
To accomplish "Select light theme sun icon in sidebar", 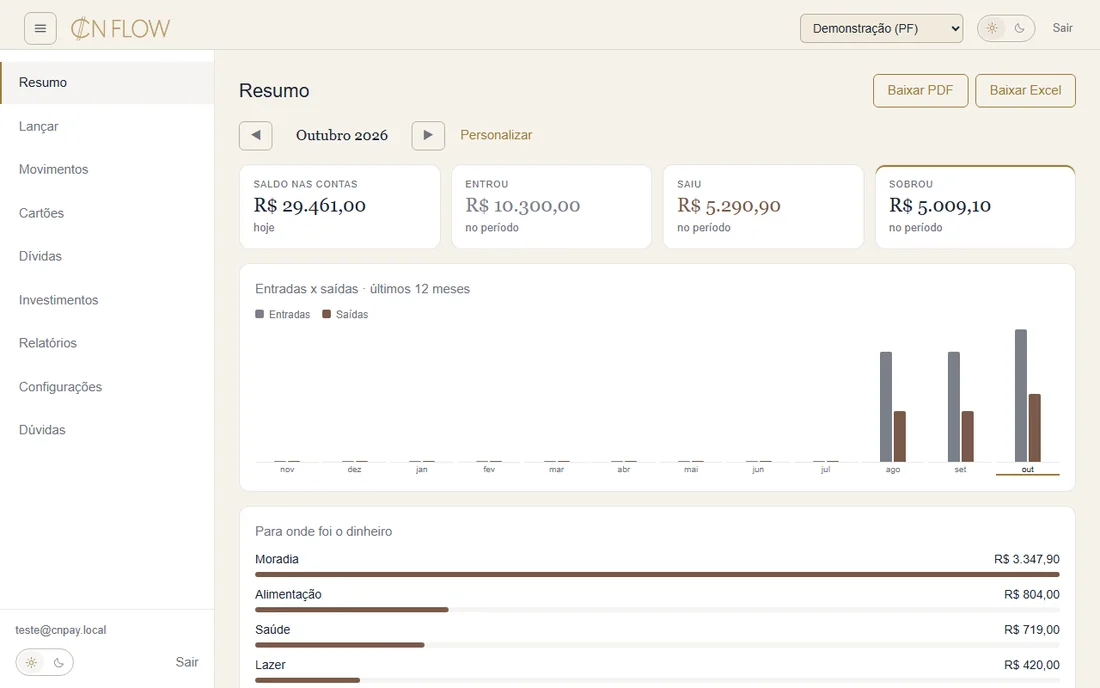I will point(32,662).
